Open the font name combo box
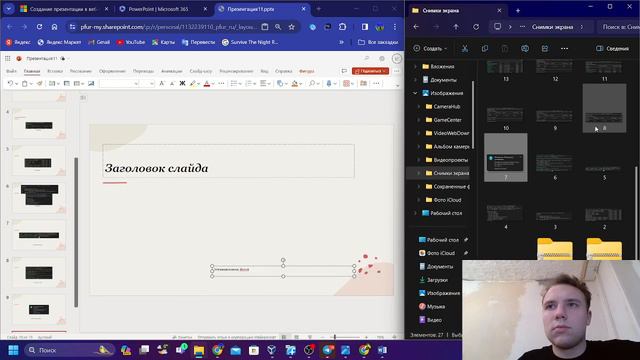Screen dimensions: 640x360 [119, 83]
